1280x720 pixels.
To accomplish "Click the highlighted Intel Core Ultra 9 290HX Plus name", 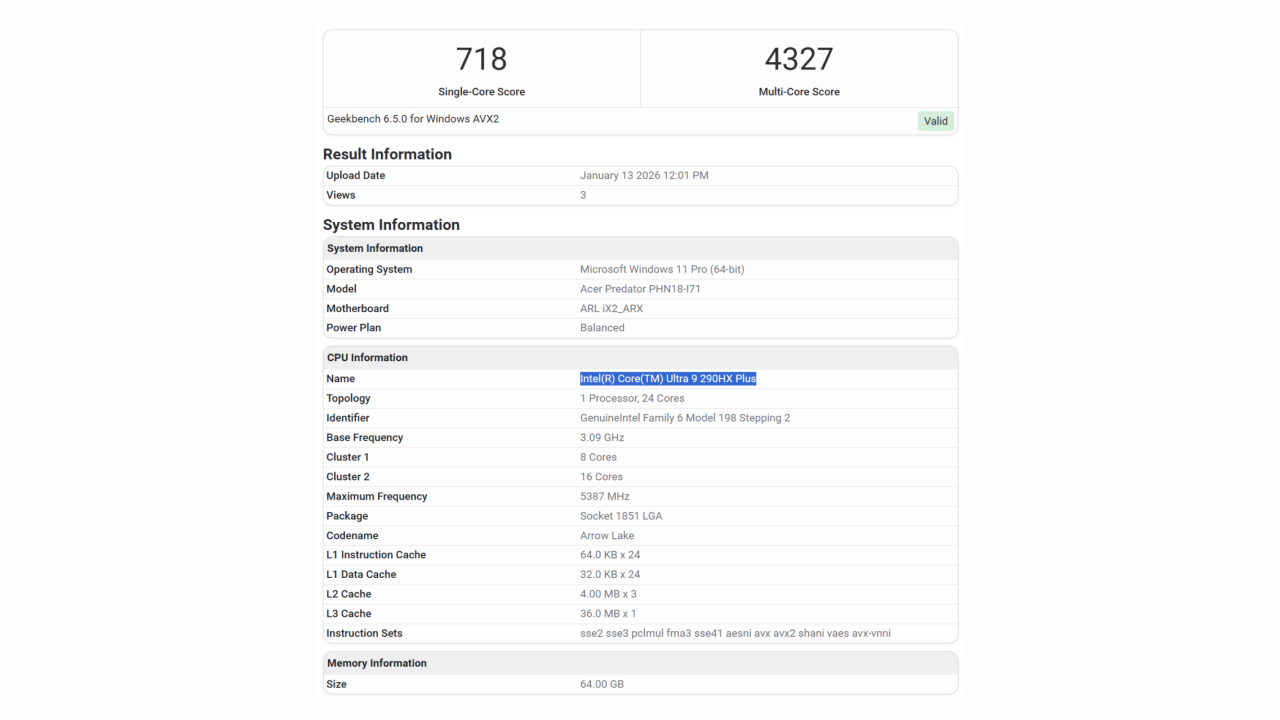I will pos(667,379).
